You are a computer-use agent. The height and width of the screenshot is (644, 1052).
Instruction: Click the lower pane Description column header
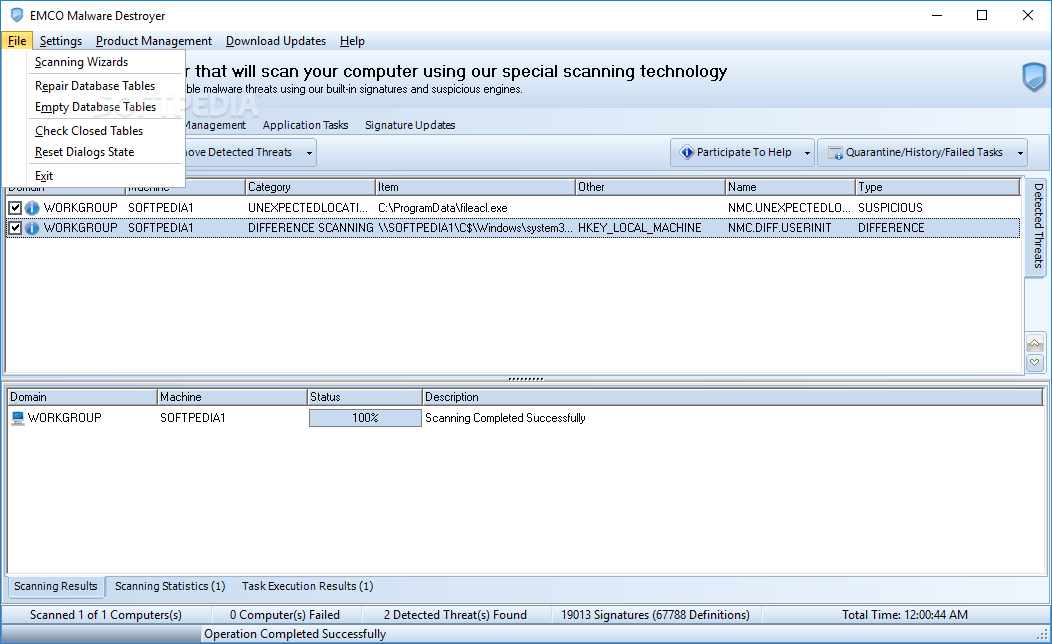point(733,397)
